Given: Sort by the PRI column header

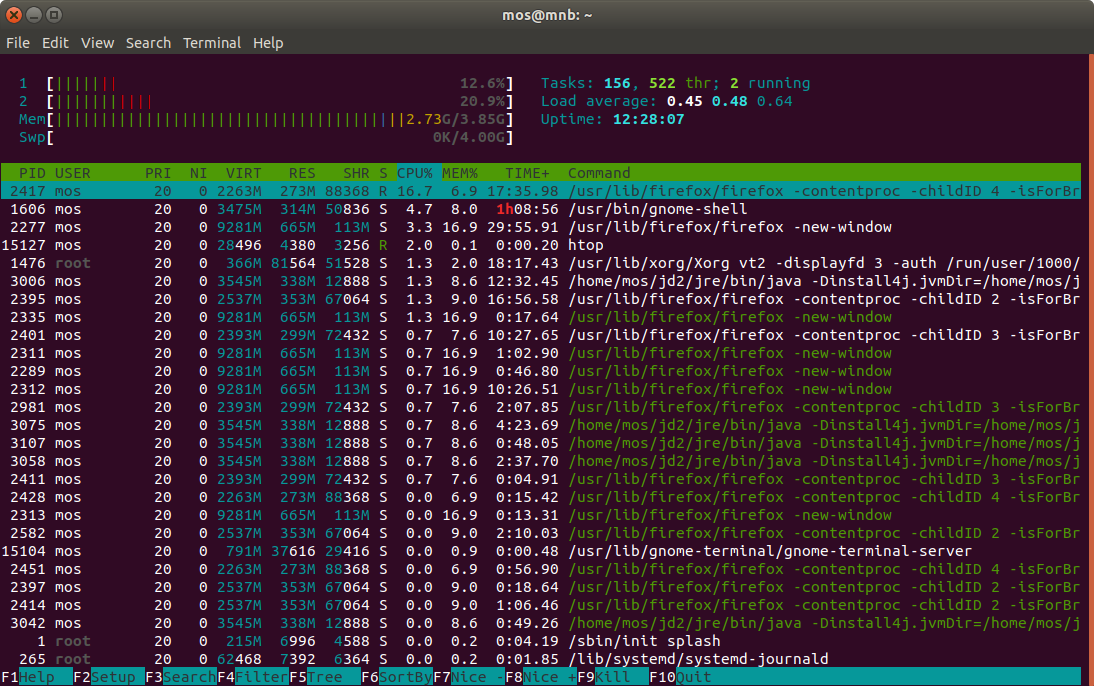Looking at the screenshot, I should [x=158, y=173].
